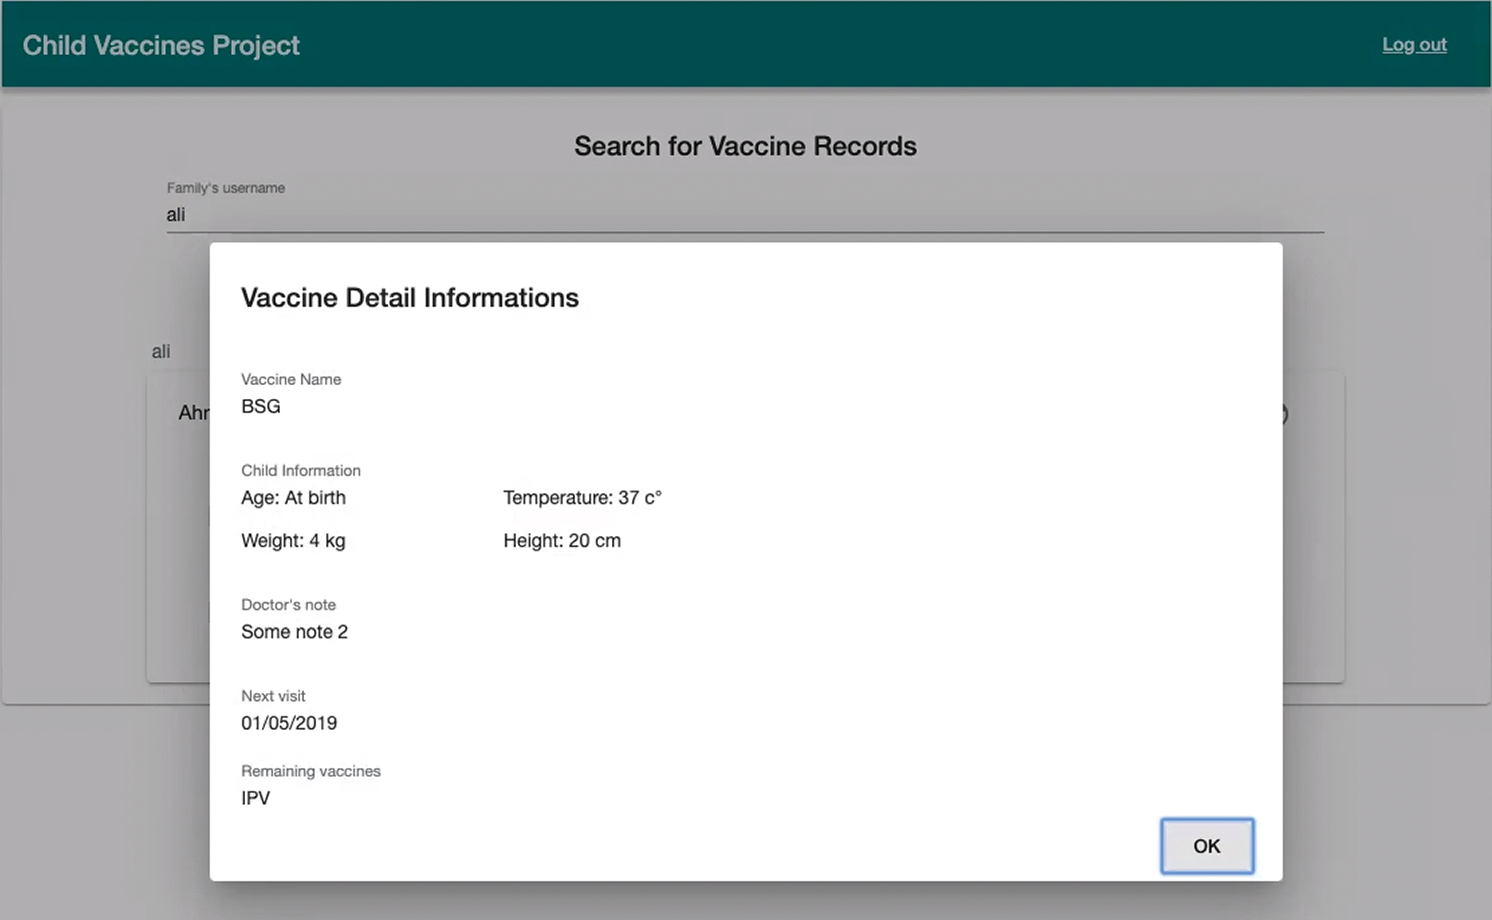Select the IPV remaining vaccine text
This screenshot has height=920, width=1492.
[256, 799]
